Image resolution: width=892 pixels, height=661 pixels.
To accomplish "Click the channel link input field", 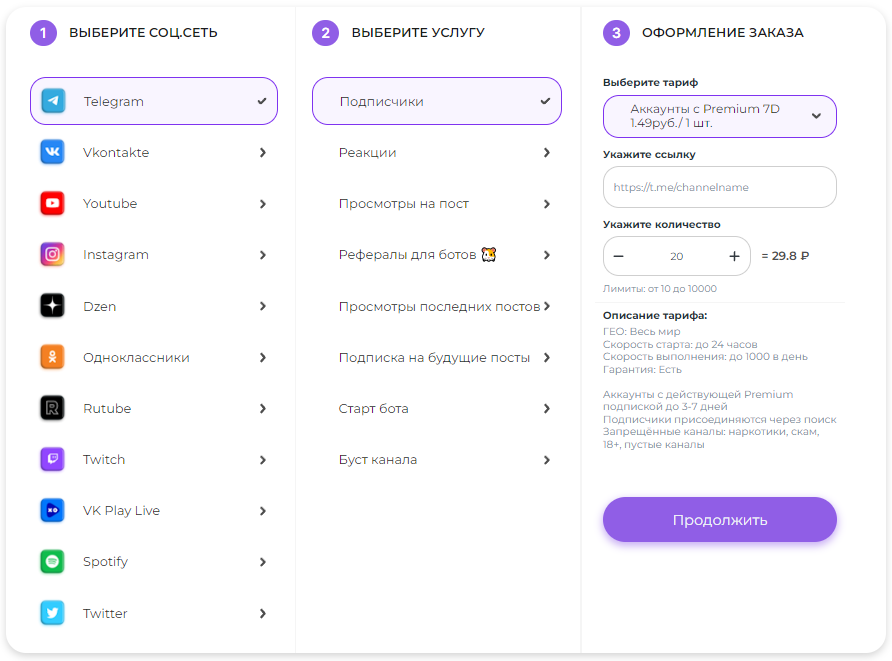I will pyautogui.click(x=719, y=187).
